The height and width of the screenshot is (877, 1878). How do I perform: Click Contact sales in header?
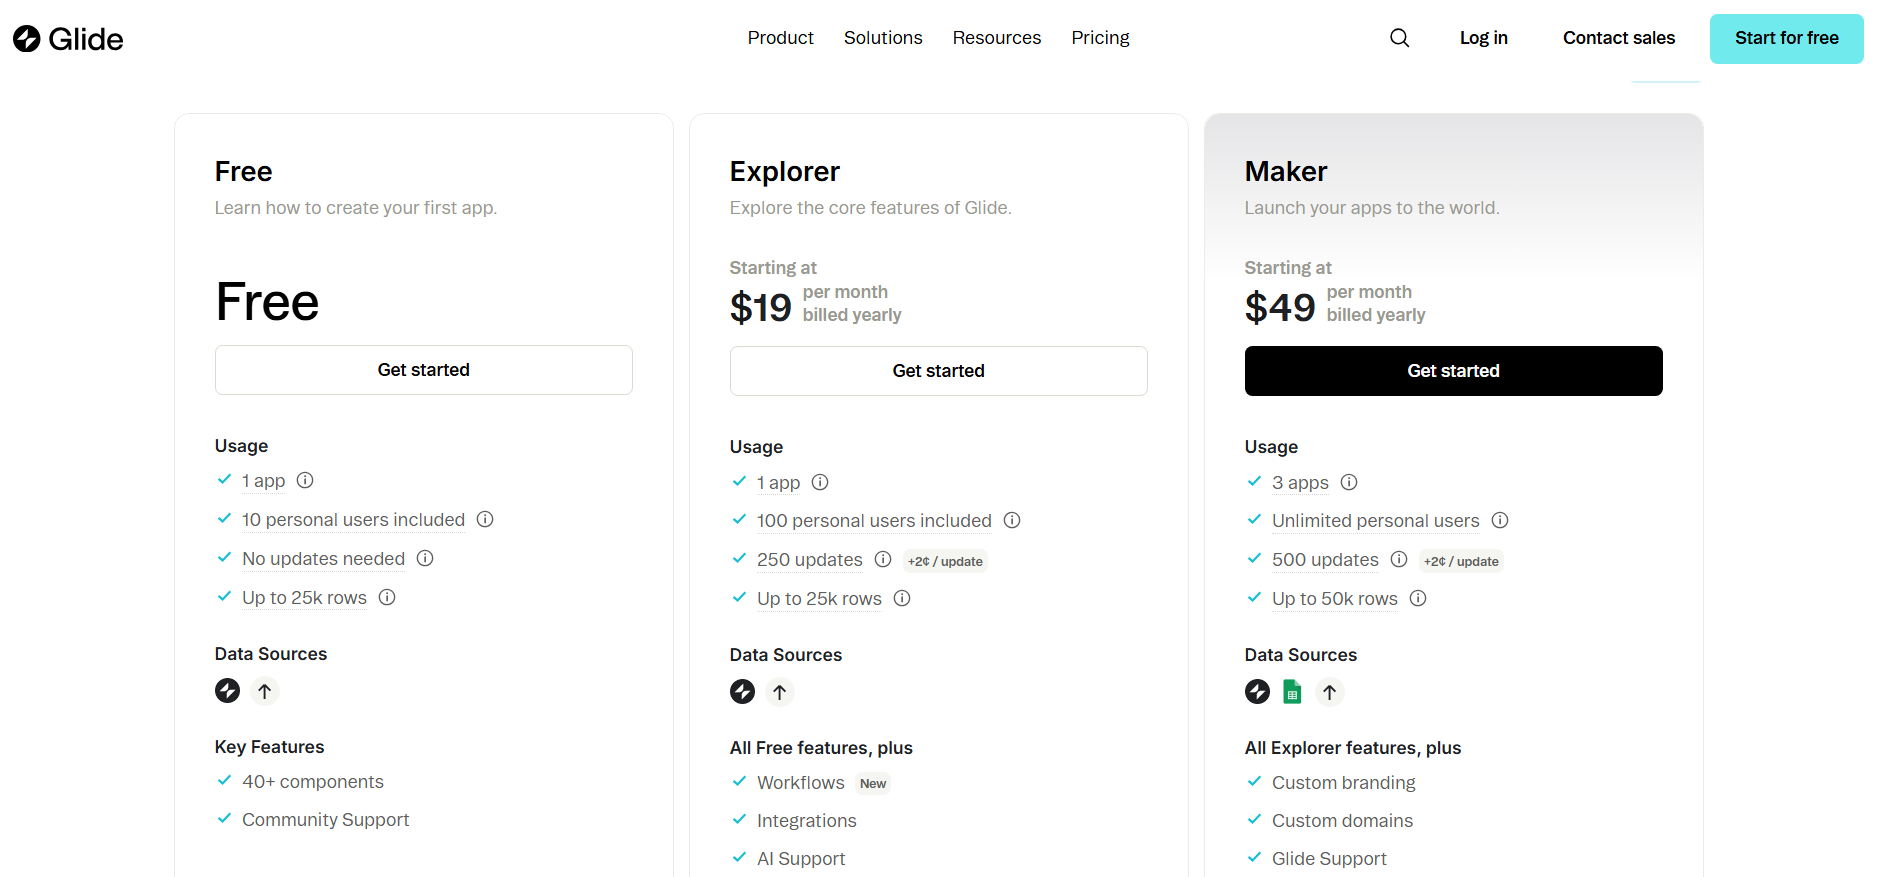pyautogui.click(x=1618, y=38)
